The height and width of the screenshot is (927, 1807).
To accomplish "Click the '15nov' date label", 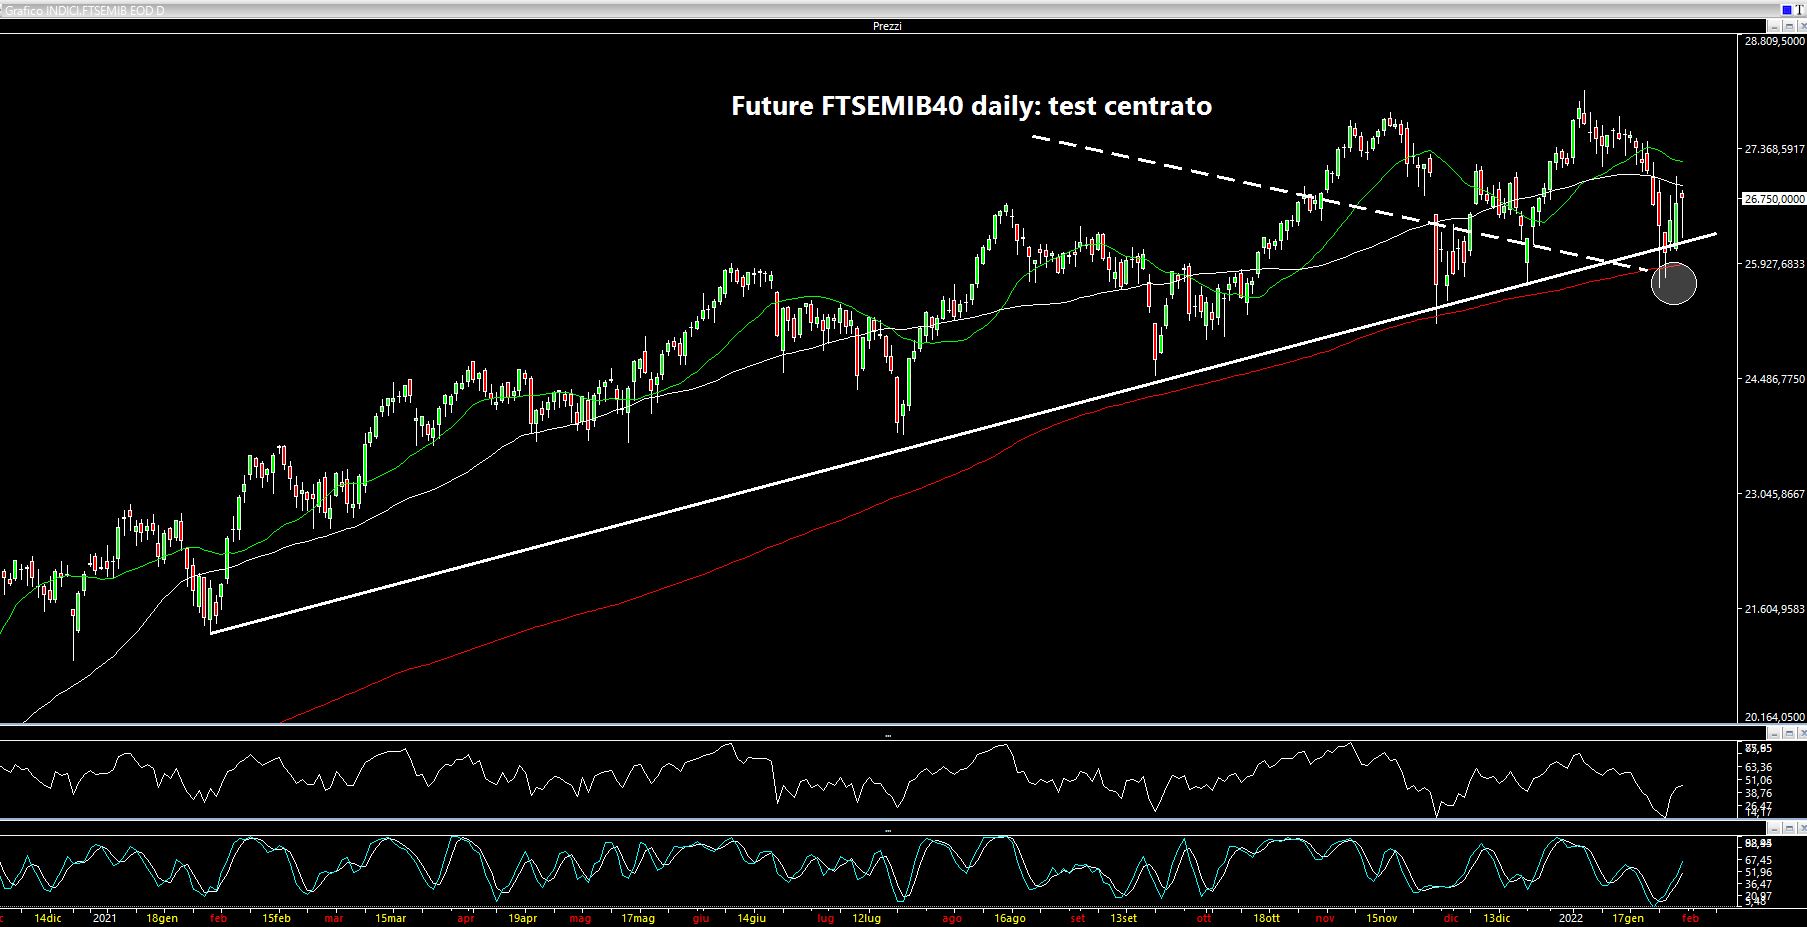I will click(x=1382, y=918).
